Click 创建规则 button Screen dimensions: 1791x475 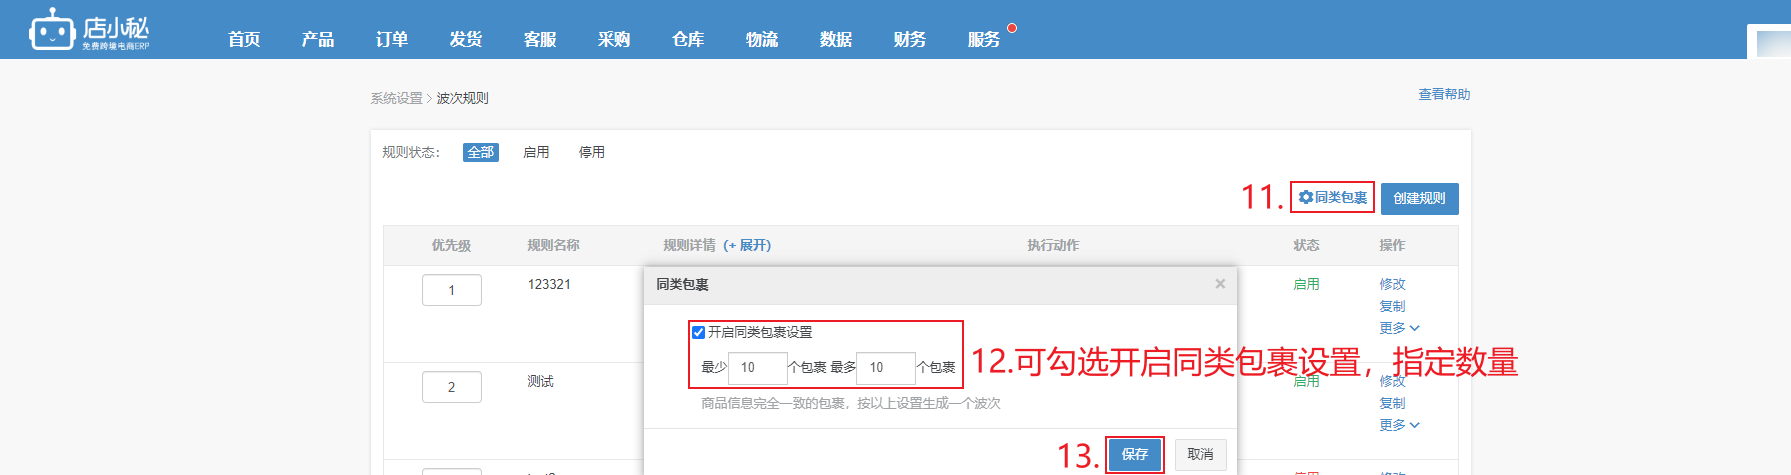[x=1420, y=198]
